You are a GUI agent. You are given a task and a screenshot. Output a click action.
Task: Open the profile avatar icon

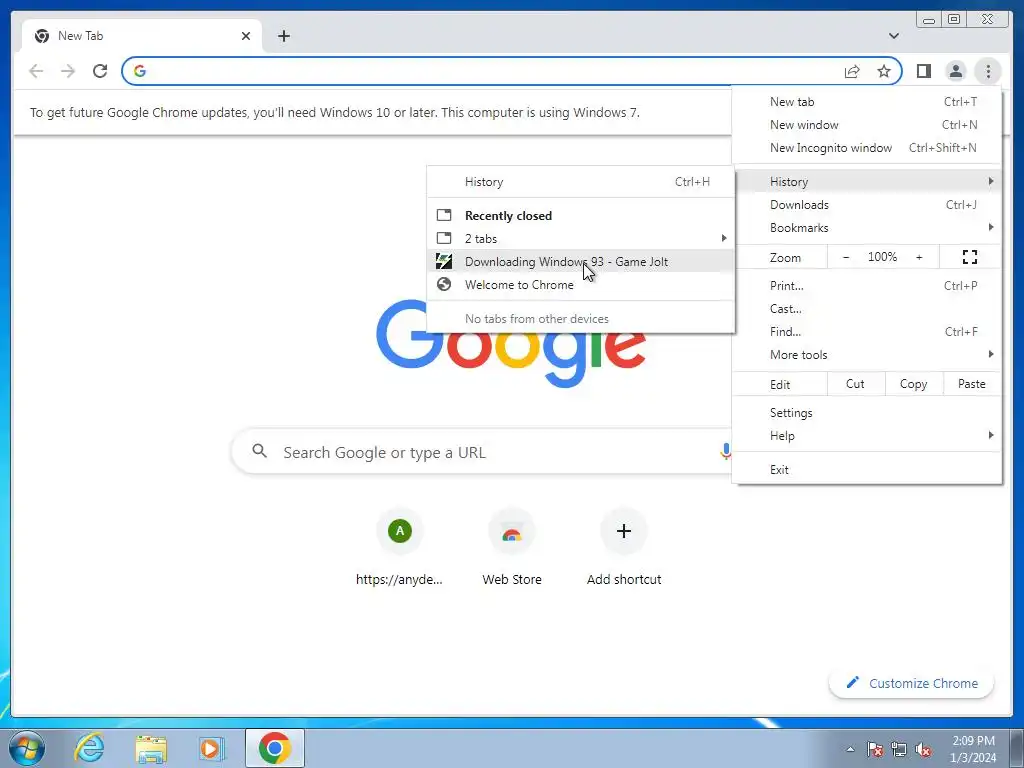955,71
